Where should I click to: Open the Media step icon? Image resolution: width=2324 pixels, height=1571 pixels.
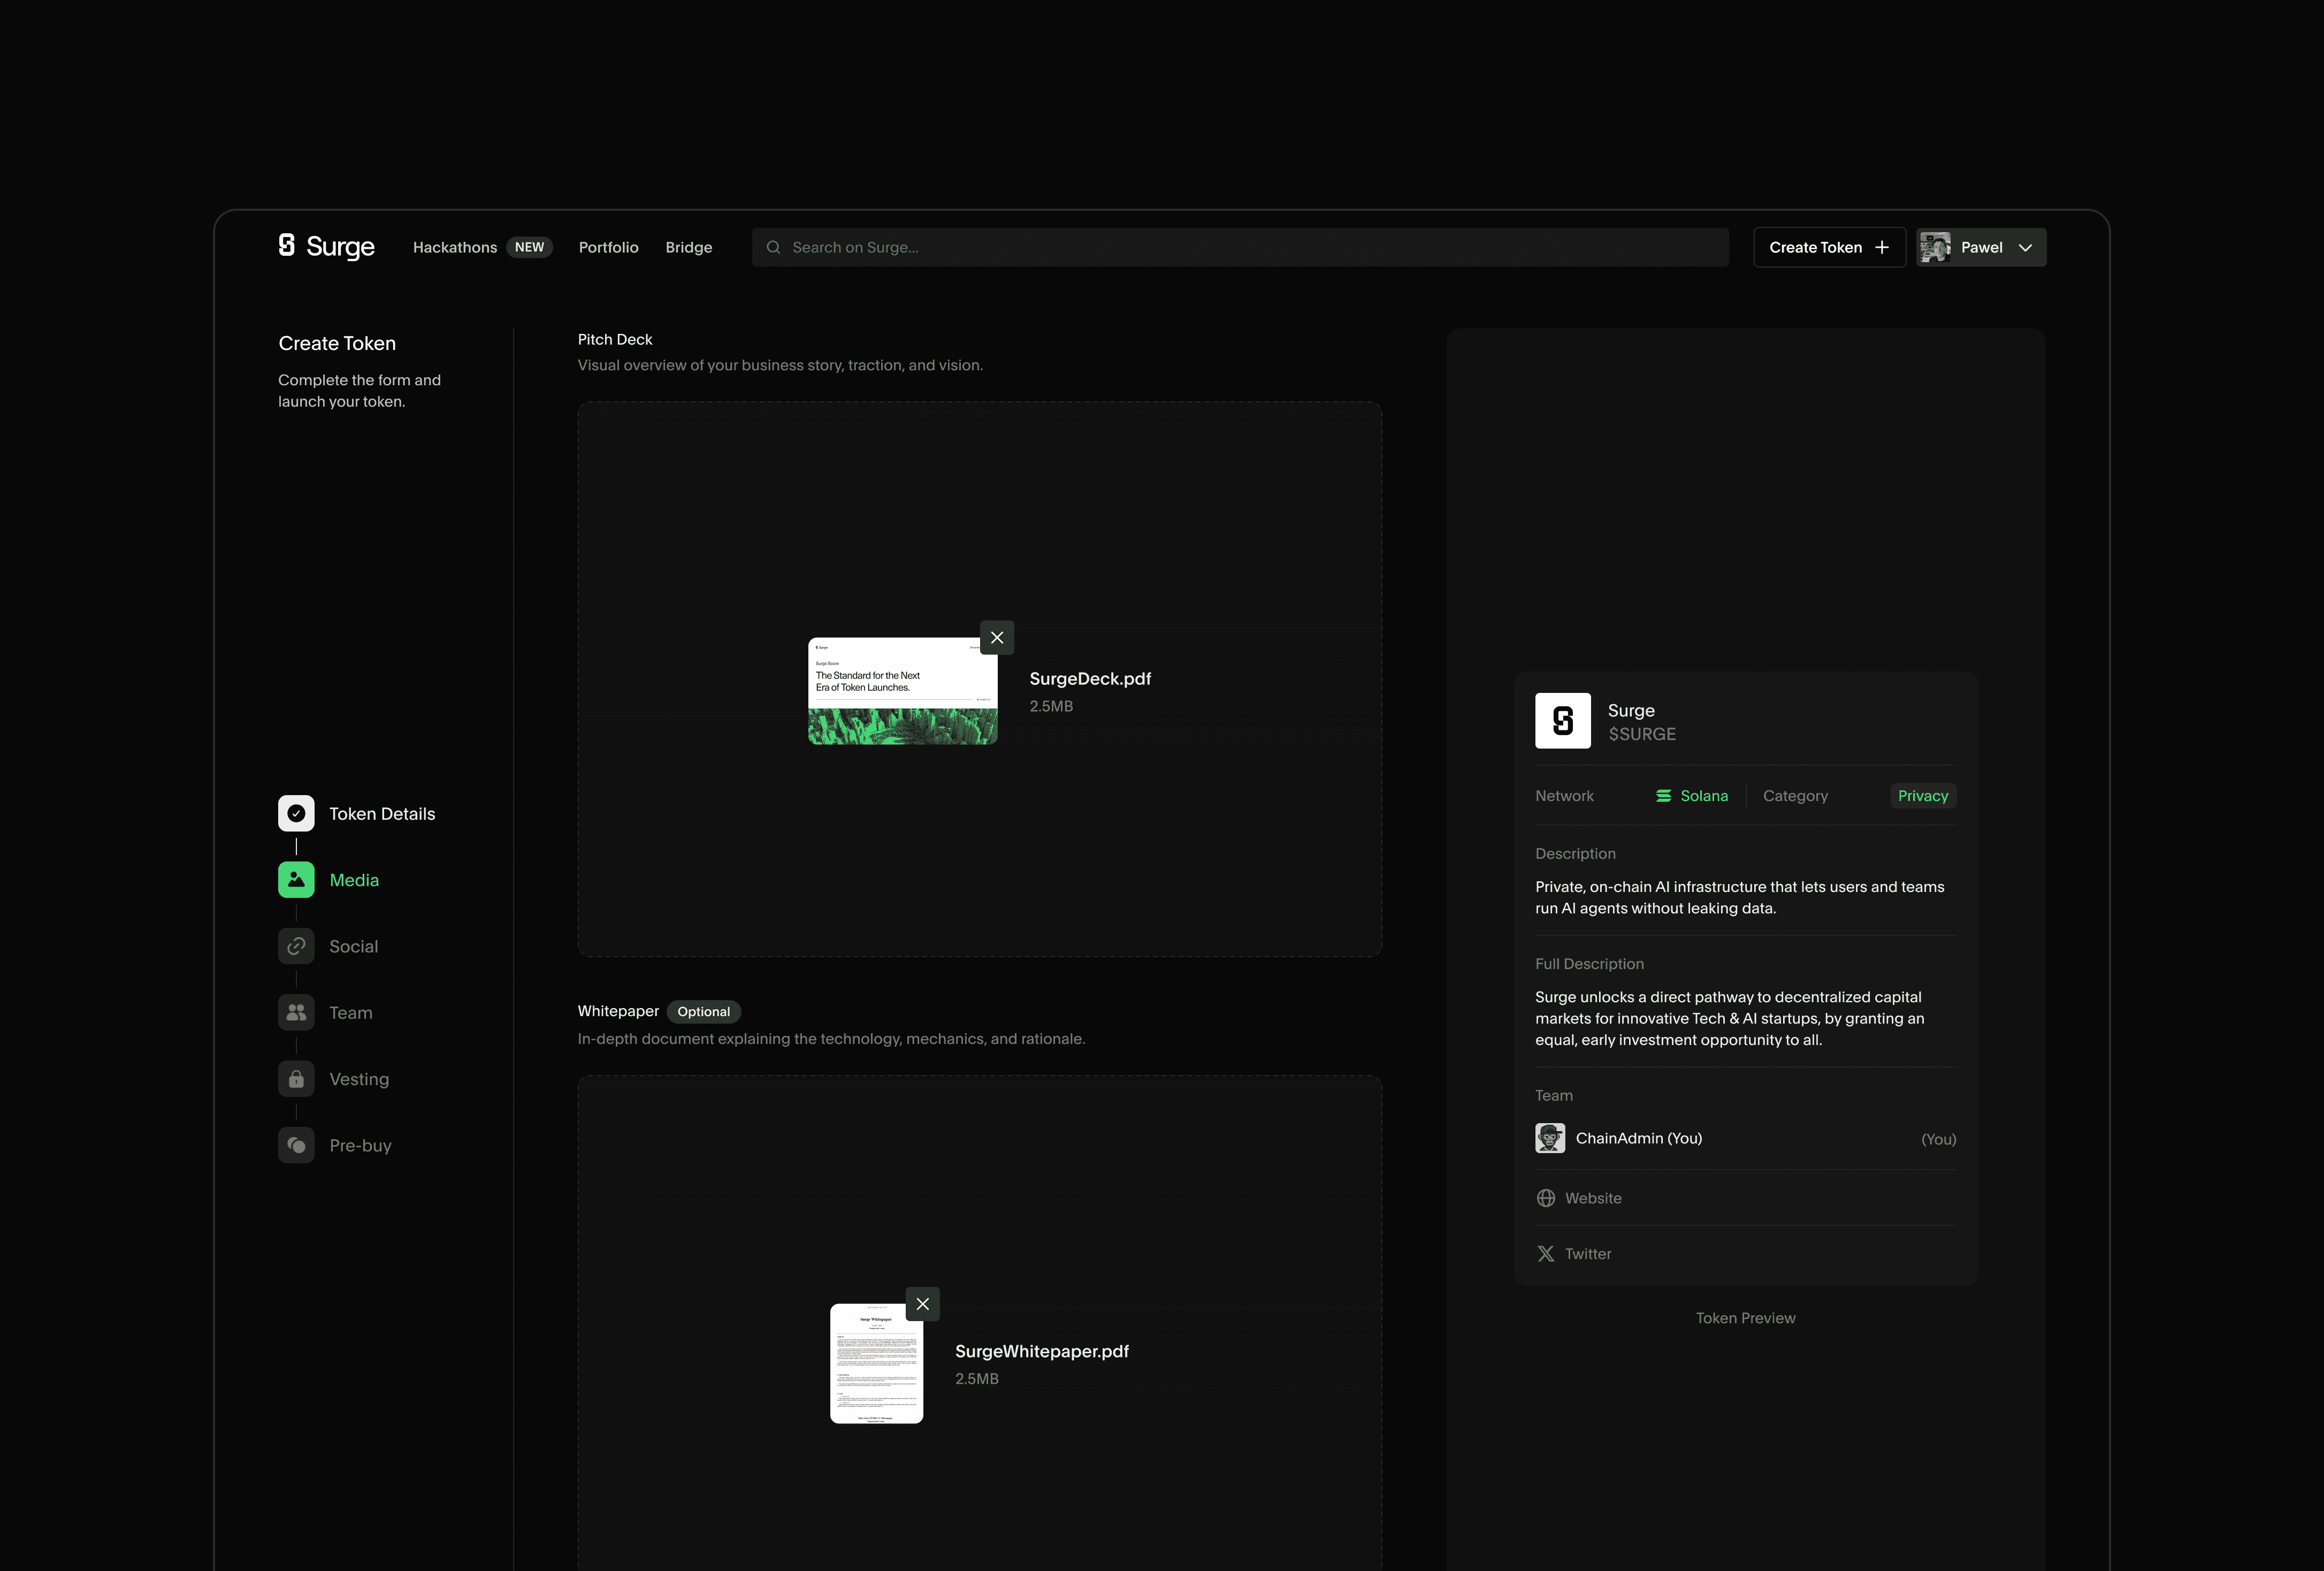click(x=296, y=880)
